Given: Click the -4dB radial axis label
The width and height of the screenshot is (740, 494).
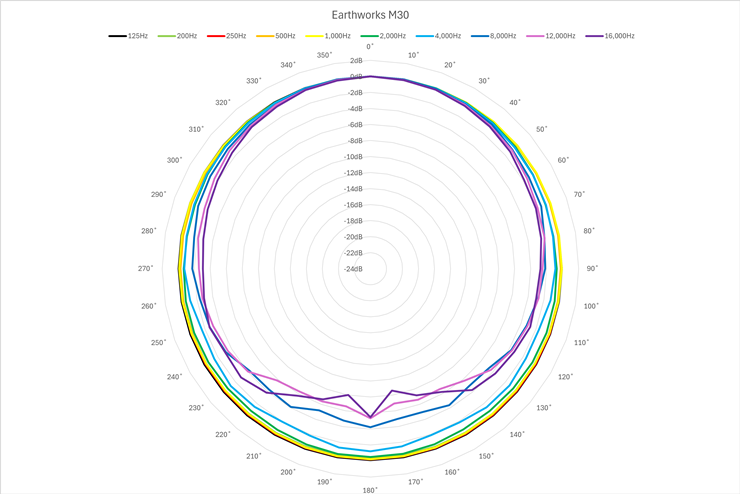Looking at the screenshot, I should point(355,109).
